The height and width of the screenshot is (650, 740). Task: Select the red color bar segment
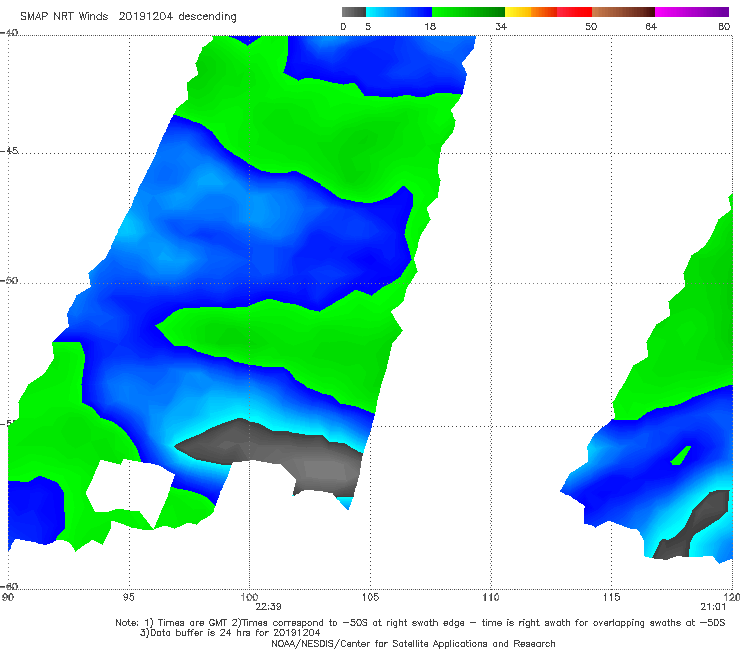click(574, 12)
